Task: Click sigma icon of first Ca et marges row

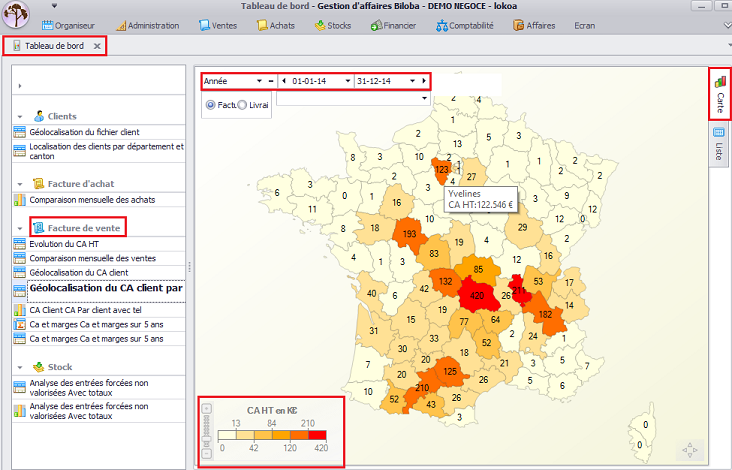Action: pos(20,324)
